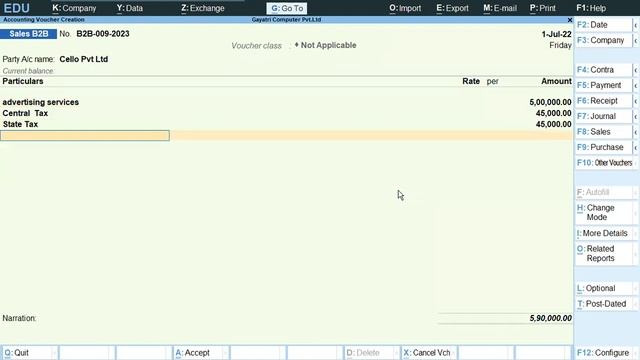Click the Rate column header
640x360 pixels.
(x=471, y=81)
